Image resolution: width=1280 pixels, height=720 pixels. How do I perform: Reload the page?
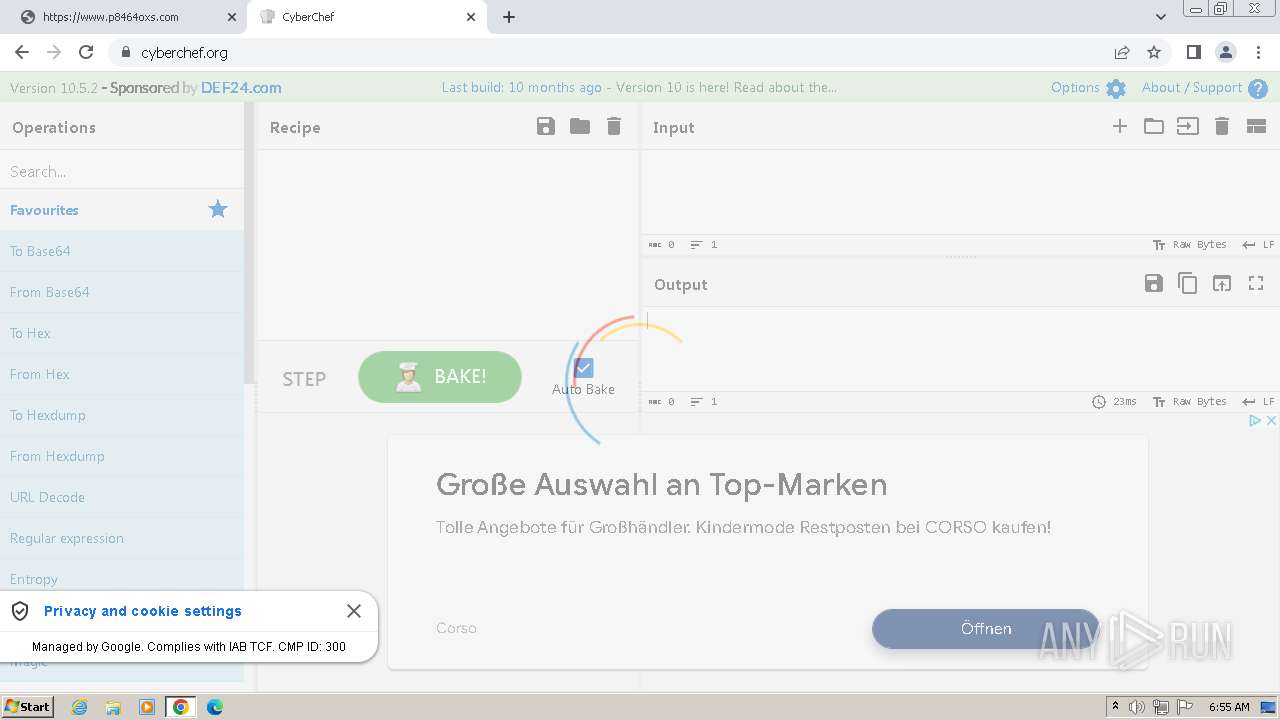coord(86,52)
